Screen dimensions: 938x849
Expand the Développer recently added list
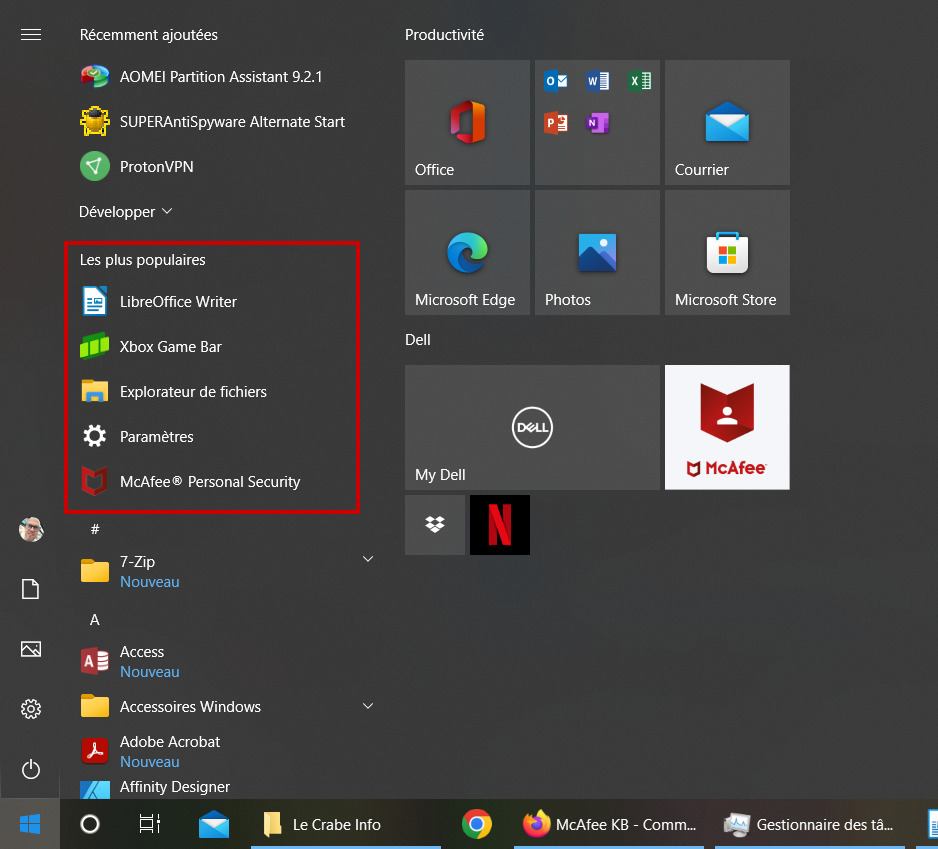[126, 212]
